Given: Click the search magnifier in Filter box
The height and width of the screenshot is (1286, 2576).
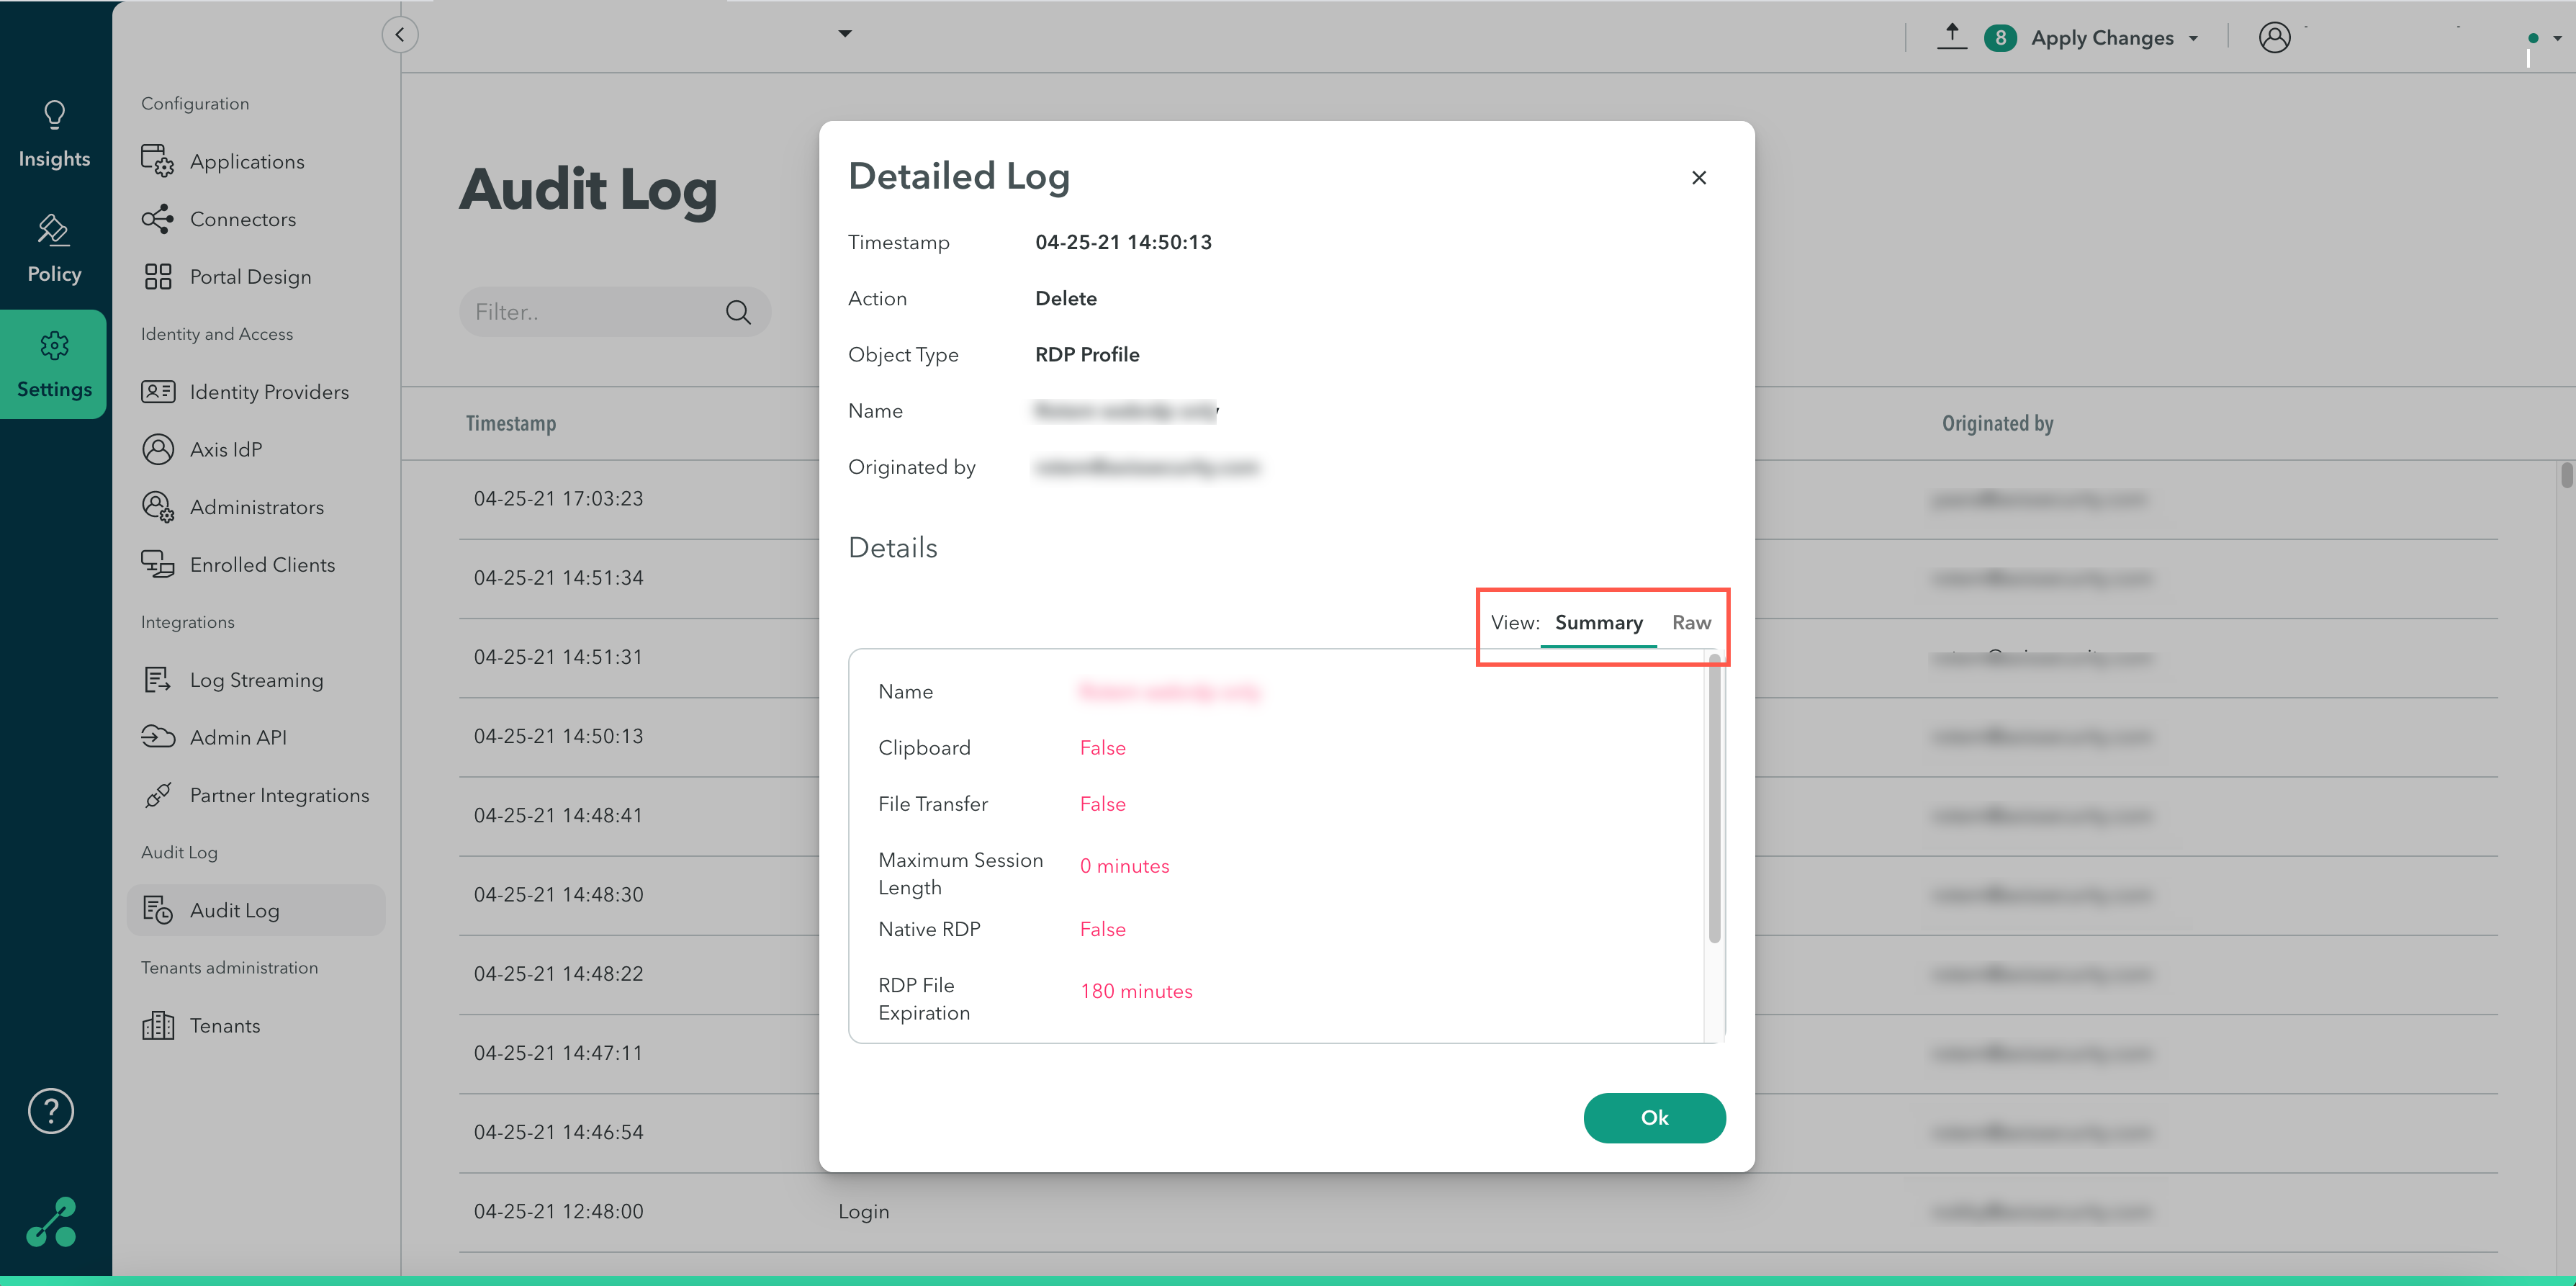Looking at the screenshot, I should coord(738,313).
